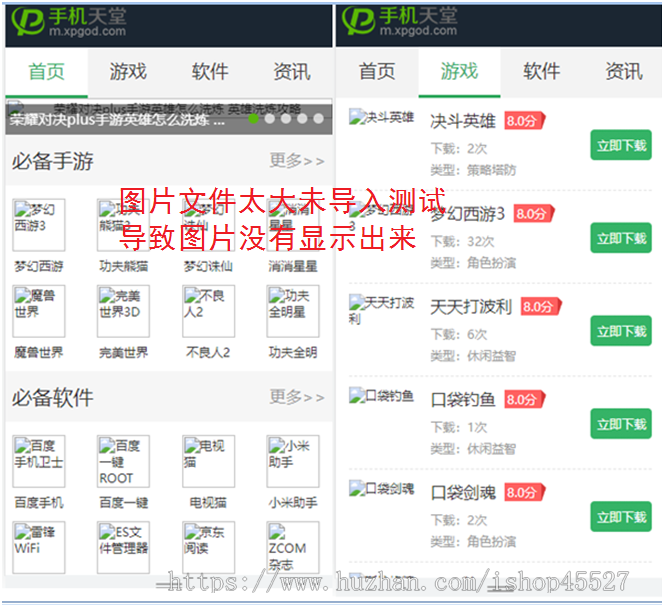The height and width of the screenshot is (607, 664).
Task: Select the last carousel dot
Action: [x=318, y=119]
